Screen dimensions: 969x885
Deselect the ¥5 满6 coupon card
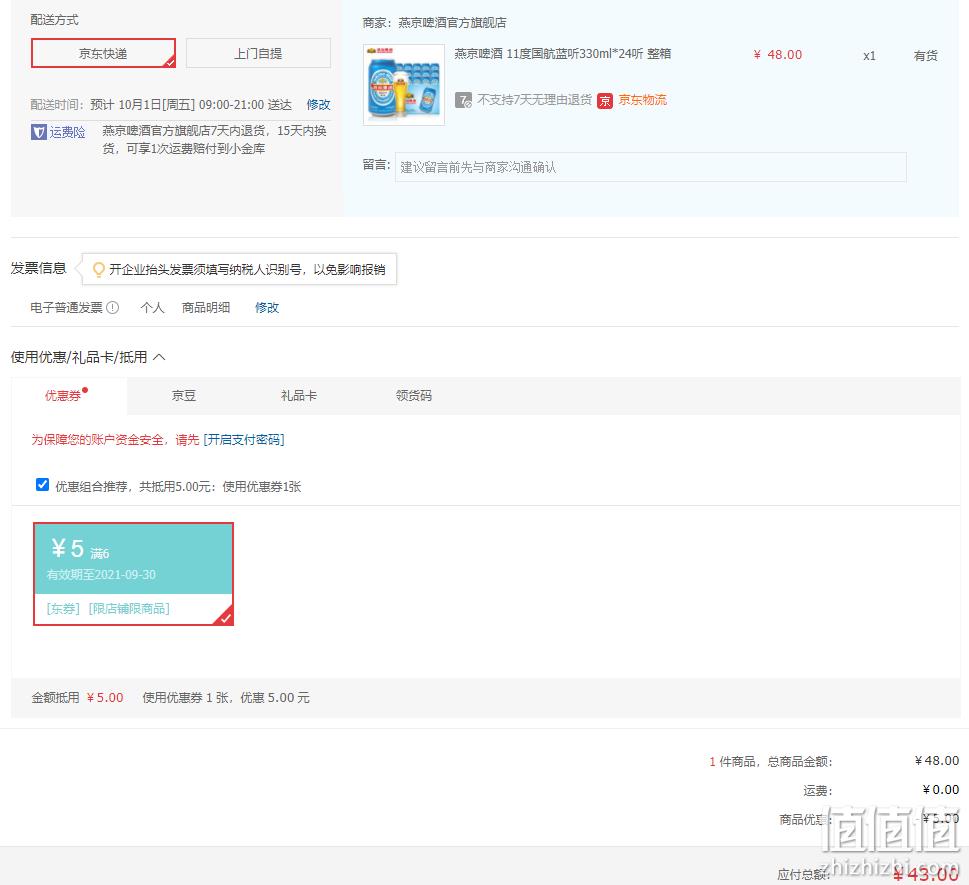[x=133, y=574]
